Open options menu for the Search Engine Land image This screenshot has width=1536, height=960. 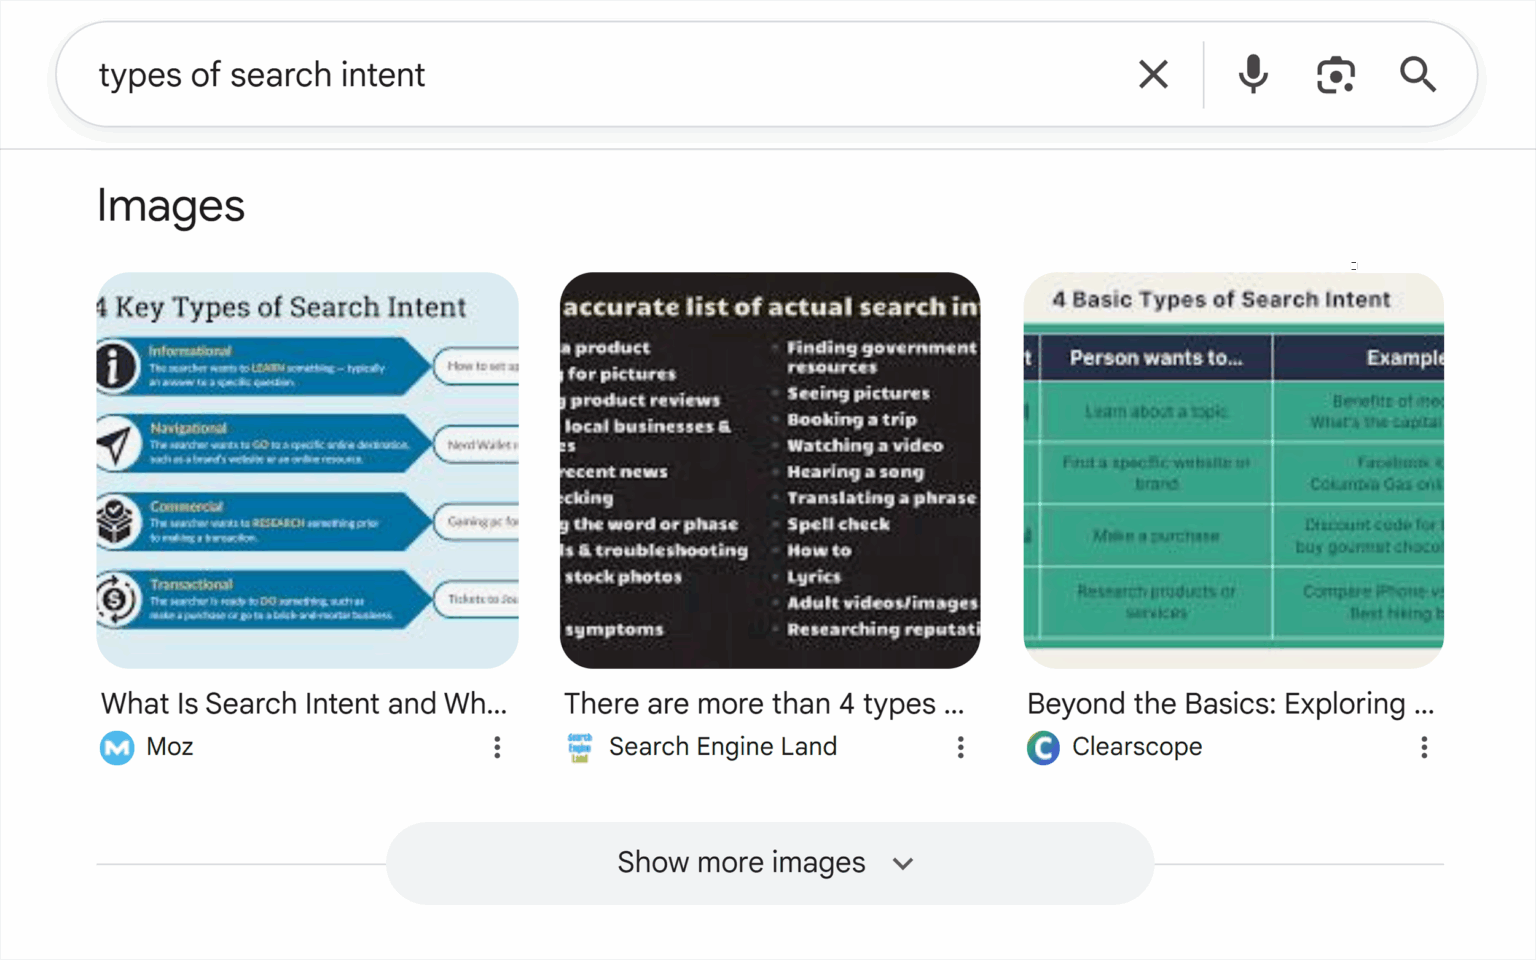click(x=960, y=747)
